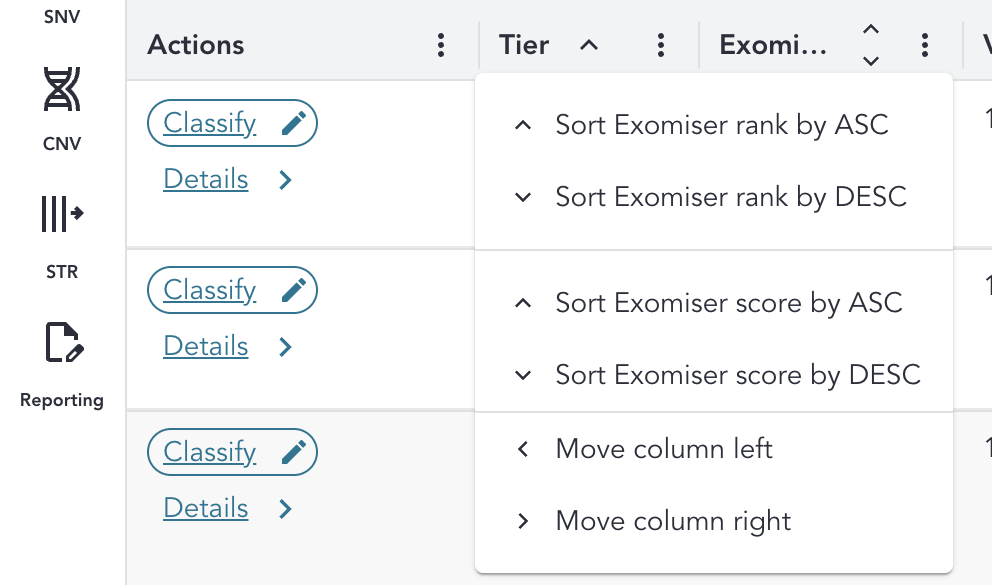Click the pencil icon inside first Classify button
Screen dimensions: 992x585
294,121
